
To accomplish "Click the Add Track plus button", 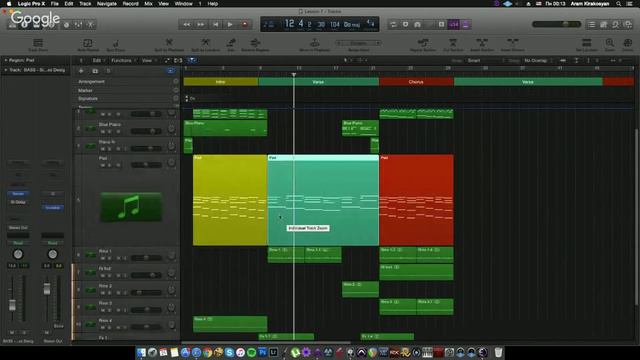I will (x=81, y=71).
